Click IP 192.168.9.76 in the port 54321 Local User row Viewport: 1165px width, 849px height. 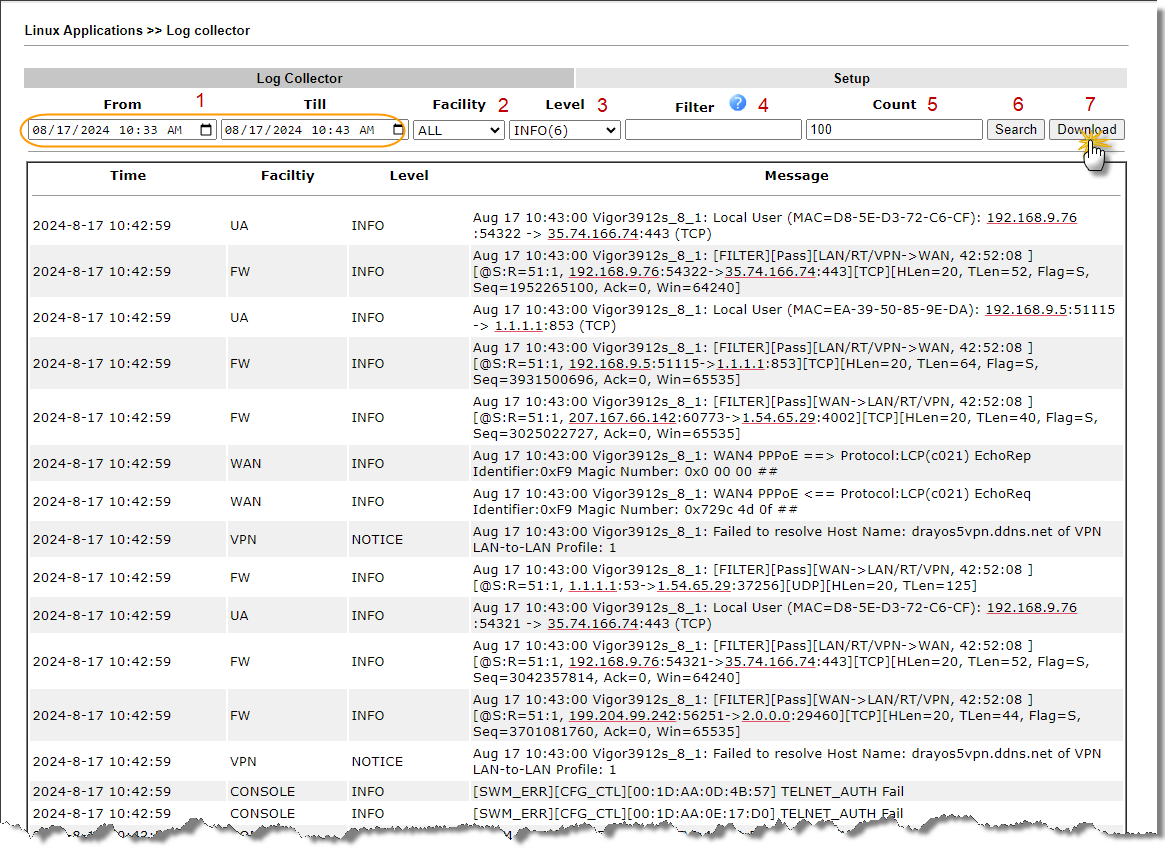[x=1031, y=608]
